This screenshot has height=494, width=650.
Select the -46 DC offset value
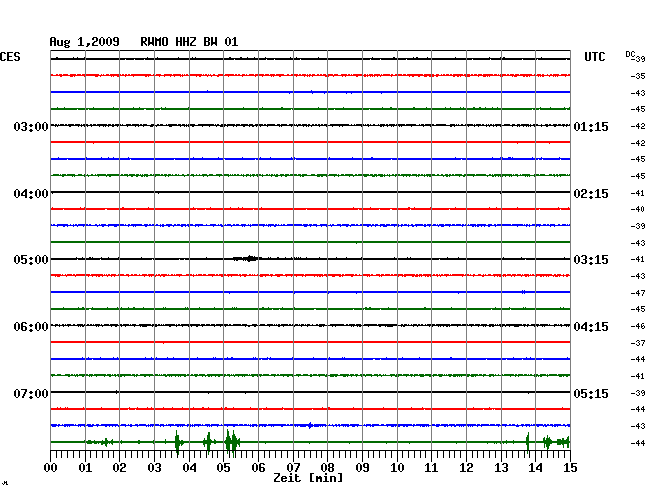pyautogui.click(x=638, y=326)
